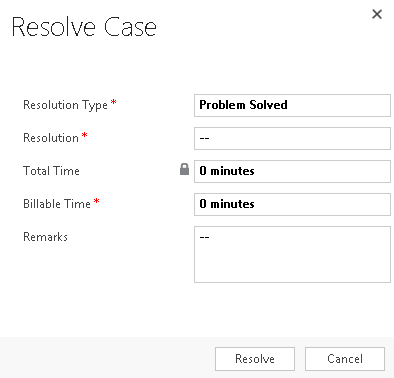Click the Resolution Type label
This screenshot has width=394, height=378.
(65, 105)
